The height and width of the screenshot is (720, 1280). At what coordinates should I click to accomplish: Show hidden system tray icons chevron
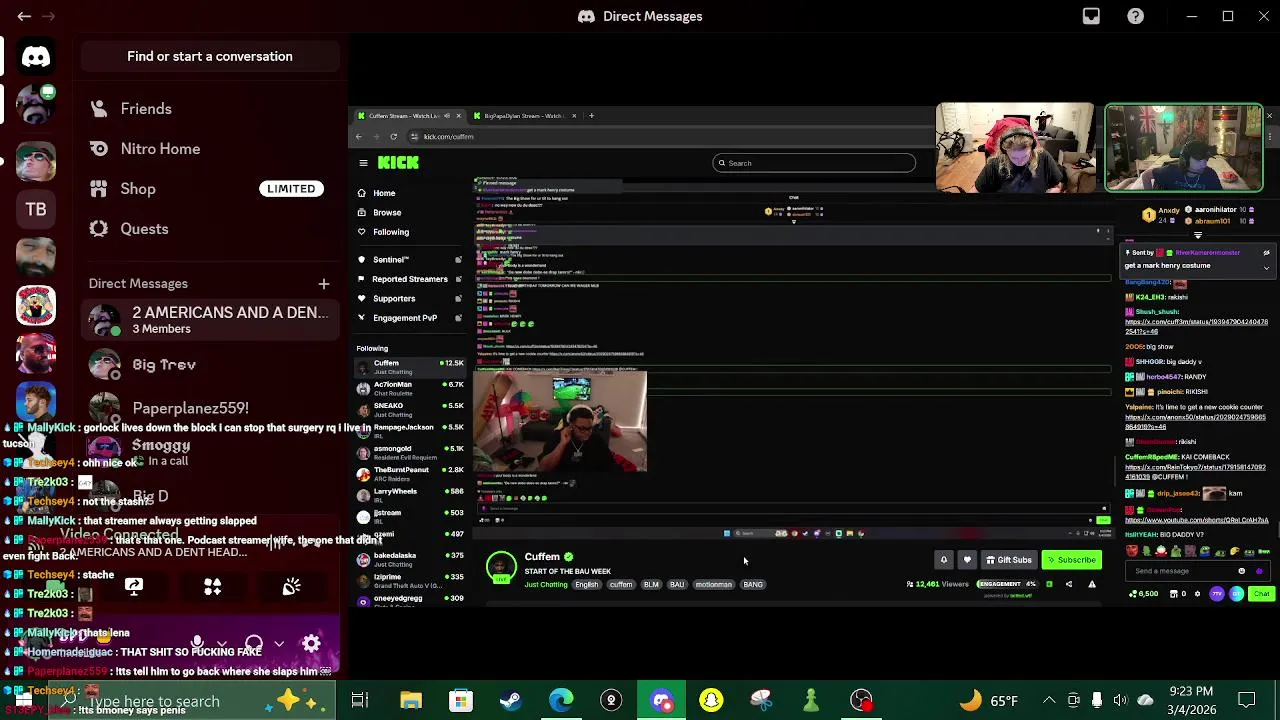click(1049, 700)
